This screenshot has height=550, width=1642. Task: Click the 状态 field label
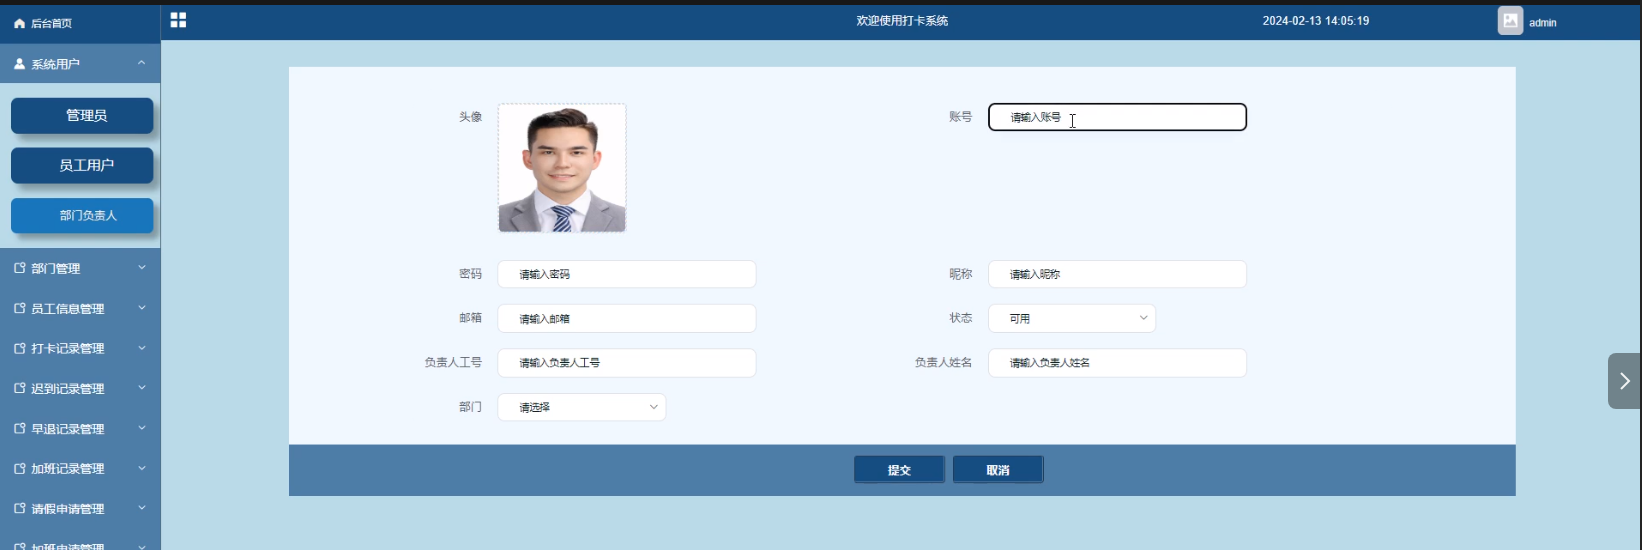(960, 318)
